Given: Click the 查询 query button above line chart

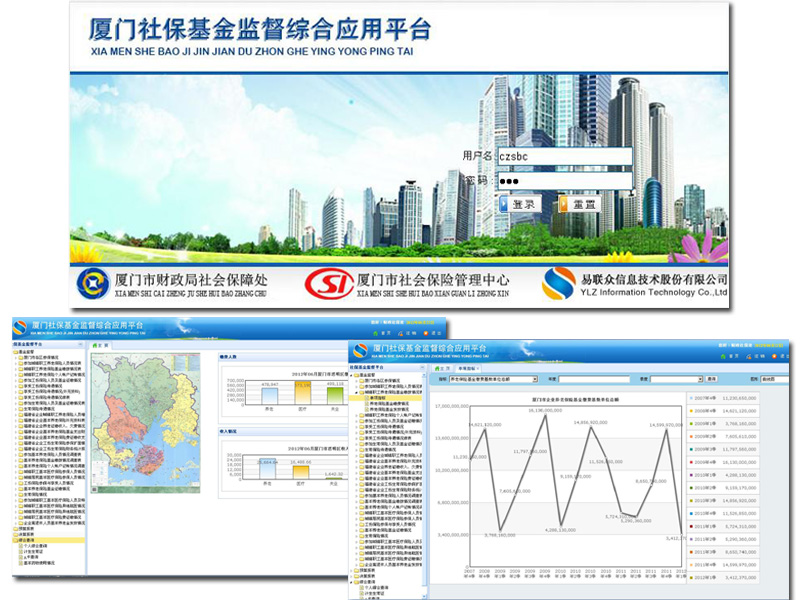Looking at the screenshot, I should click(x=711, y=379).
